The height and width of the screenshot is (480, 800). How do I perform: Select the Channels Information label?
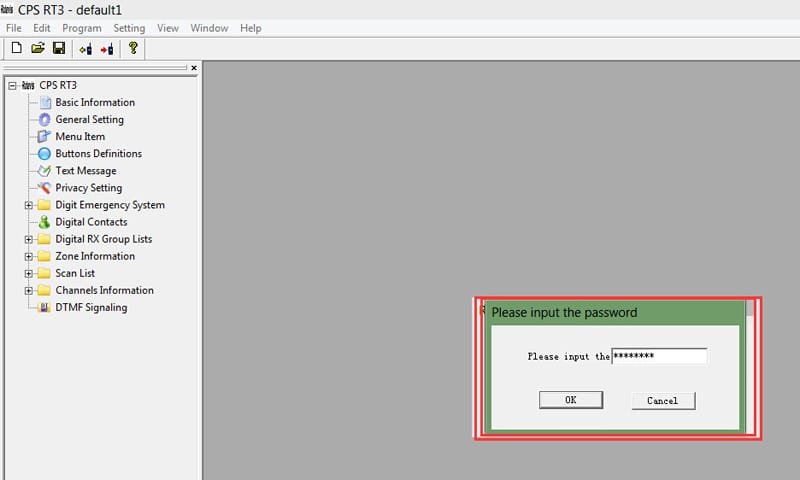click(x=105, y=290)
